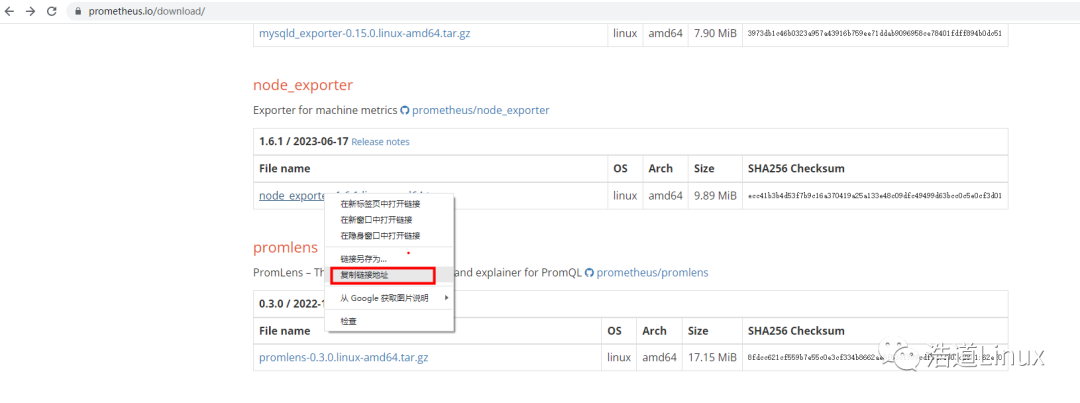Click the padlock site security icon
Image resolution: width=1080 pixels, height=403 pixels.
coord(77,12)
